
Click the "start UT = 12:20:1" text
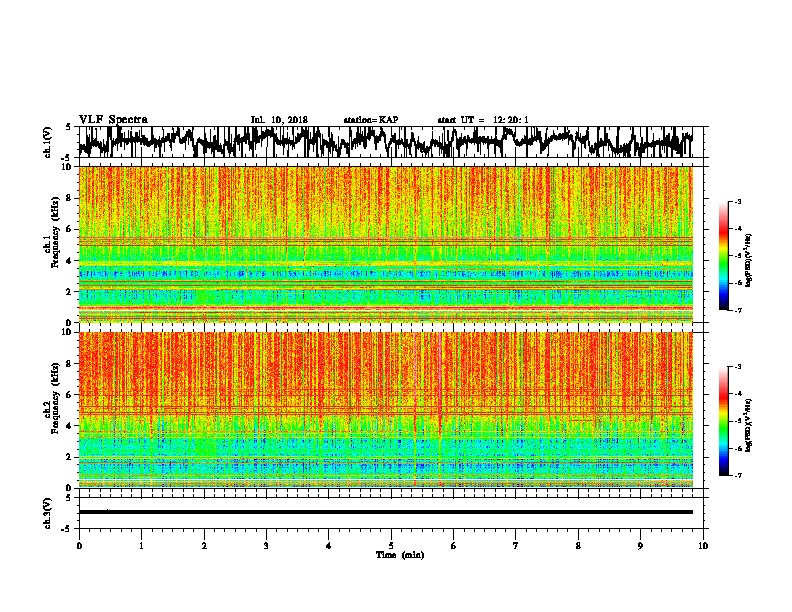pyautogui.click(x=483, y=120)
